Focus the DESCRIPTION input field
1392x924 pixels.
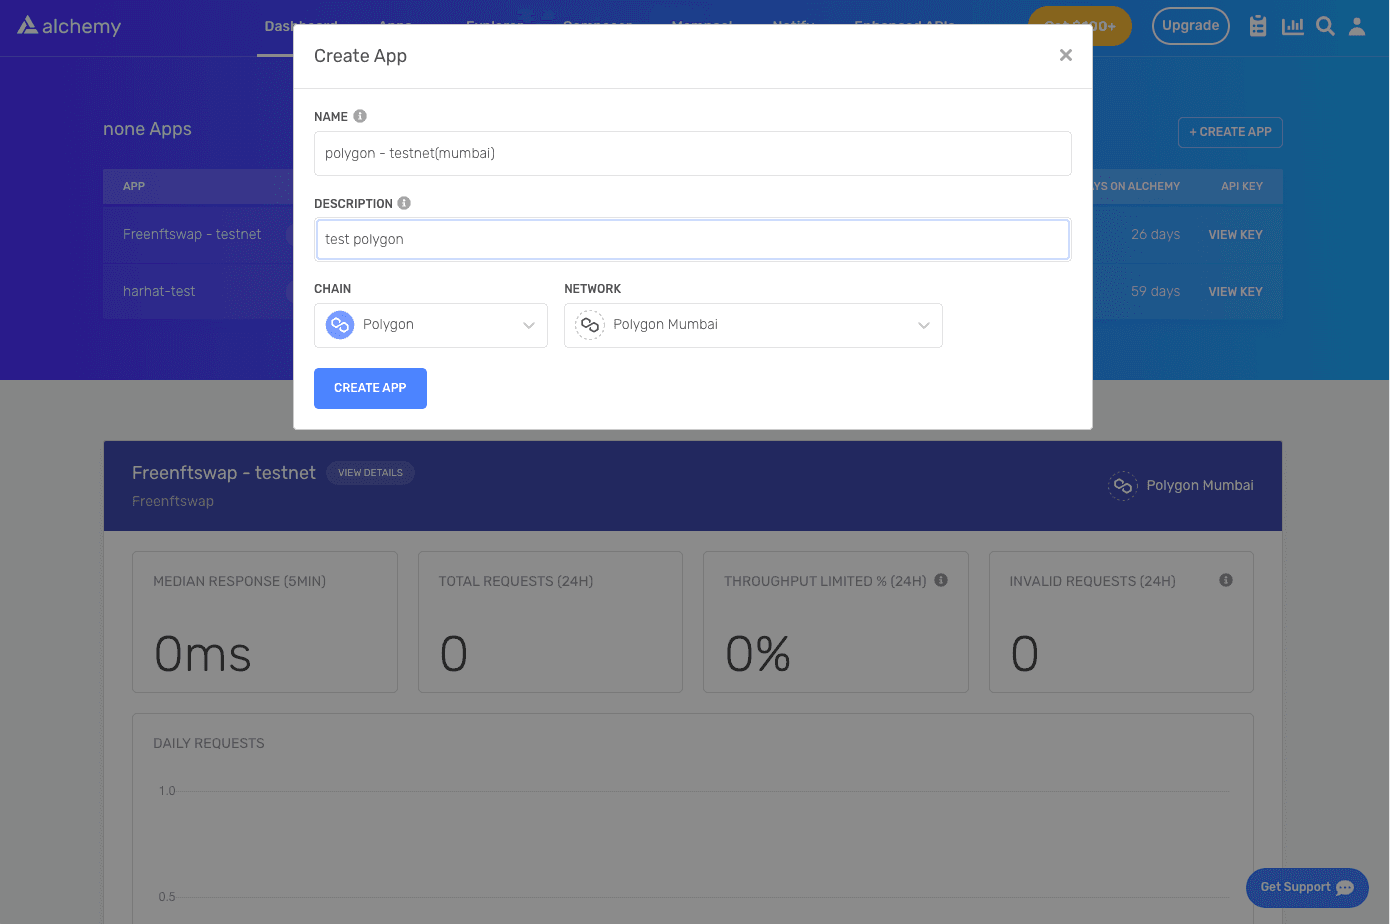(x=693, y=240)
